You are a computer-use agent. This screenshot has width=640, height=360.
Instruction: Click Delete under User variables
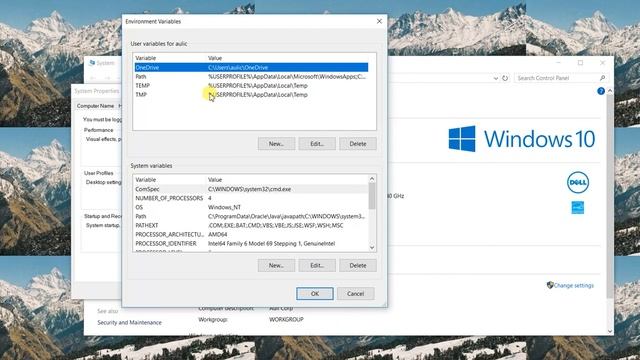click(358, 144)
